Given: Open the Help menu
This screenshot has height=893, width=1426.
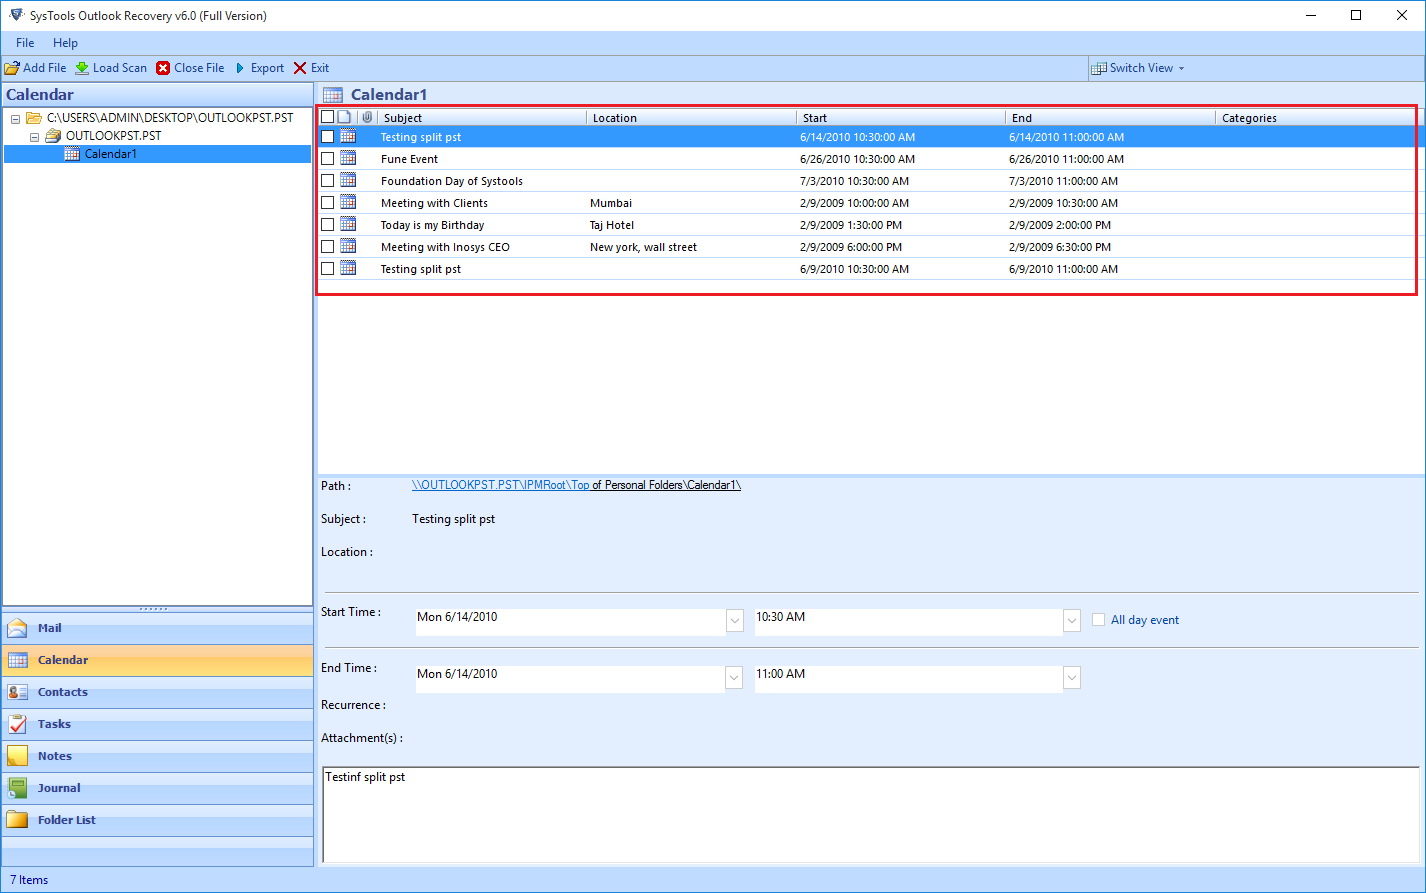Looking at the screenshot, I should pos(65,43).
